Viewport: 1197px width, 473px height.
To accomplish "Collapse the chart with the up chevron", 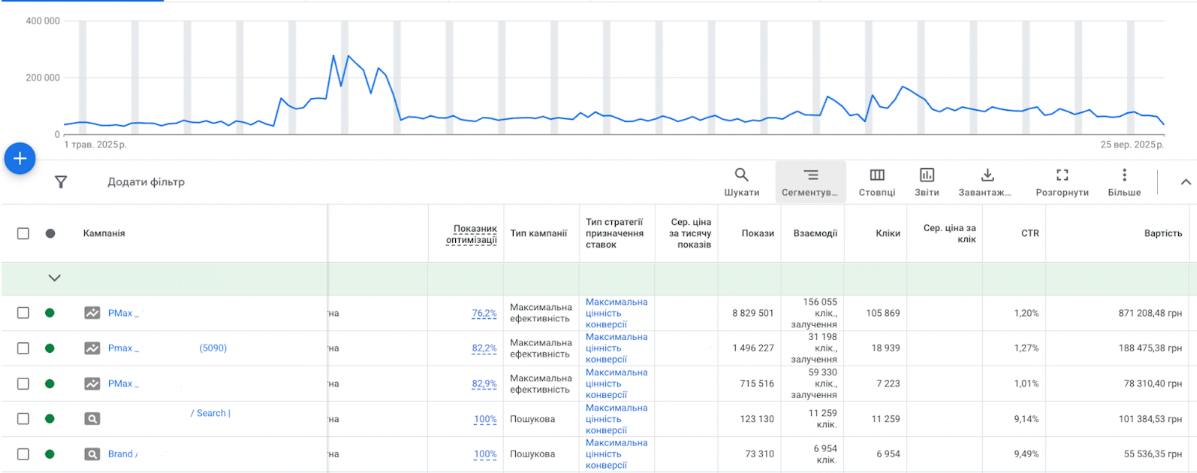I will (x=1186, y=182).
